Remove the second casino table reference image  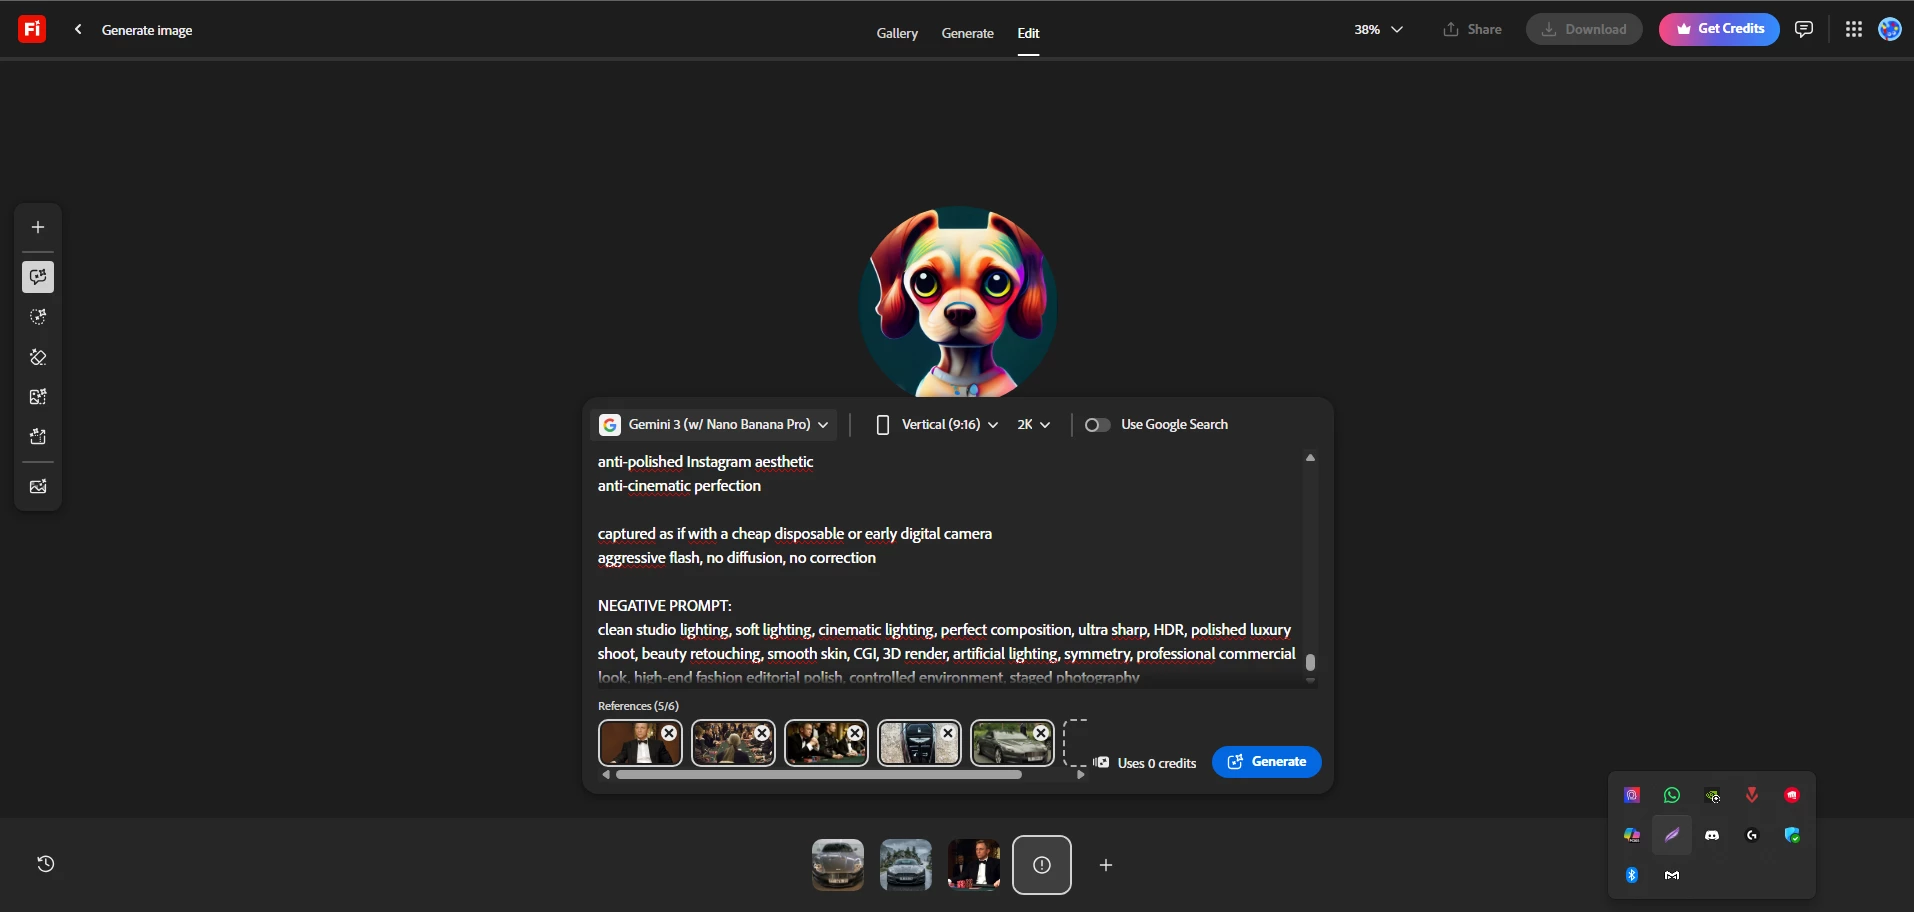click(762, 733)
